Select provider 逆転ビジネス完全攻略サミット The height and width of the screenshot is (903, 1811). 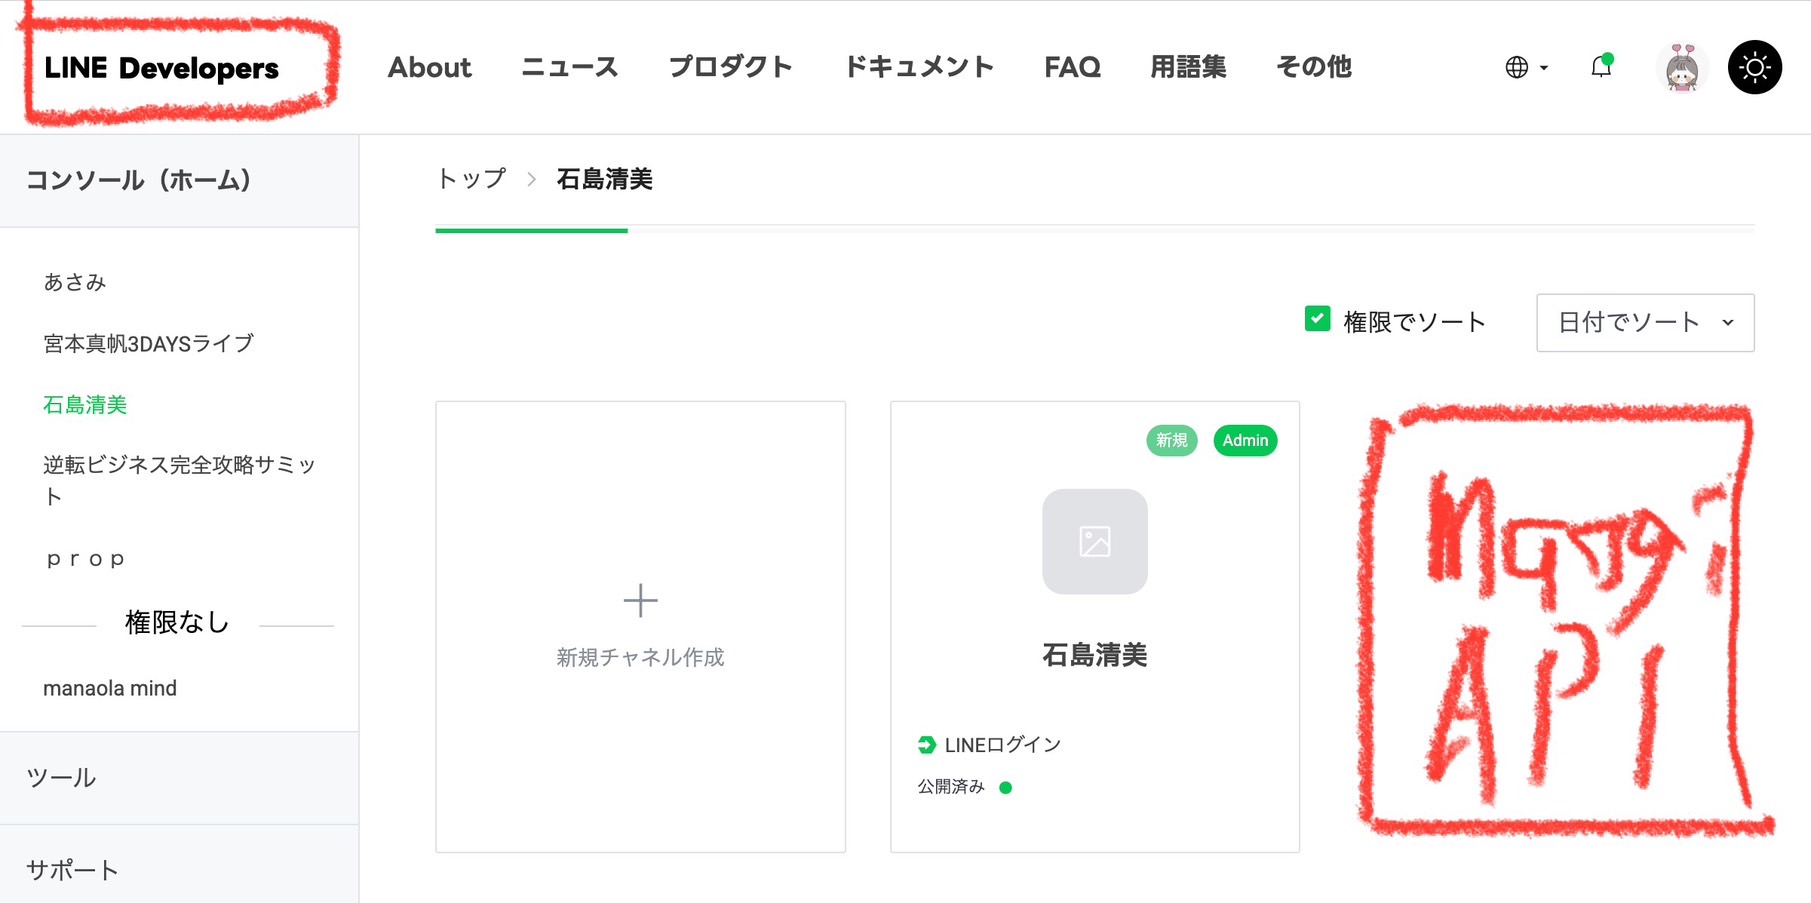click(x=180, y=481)
